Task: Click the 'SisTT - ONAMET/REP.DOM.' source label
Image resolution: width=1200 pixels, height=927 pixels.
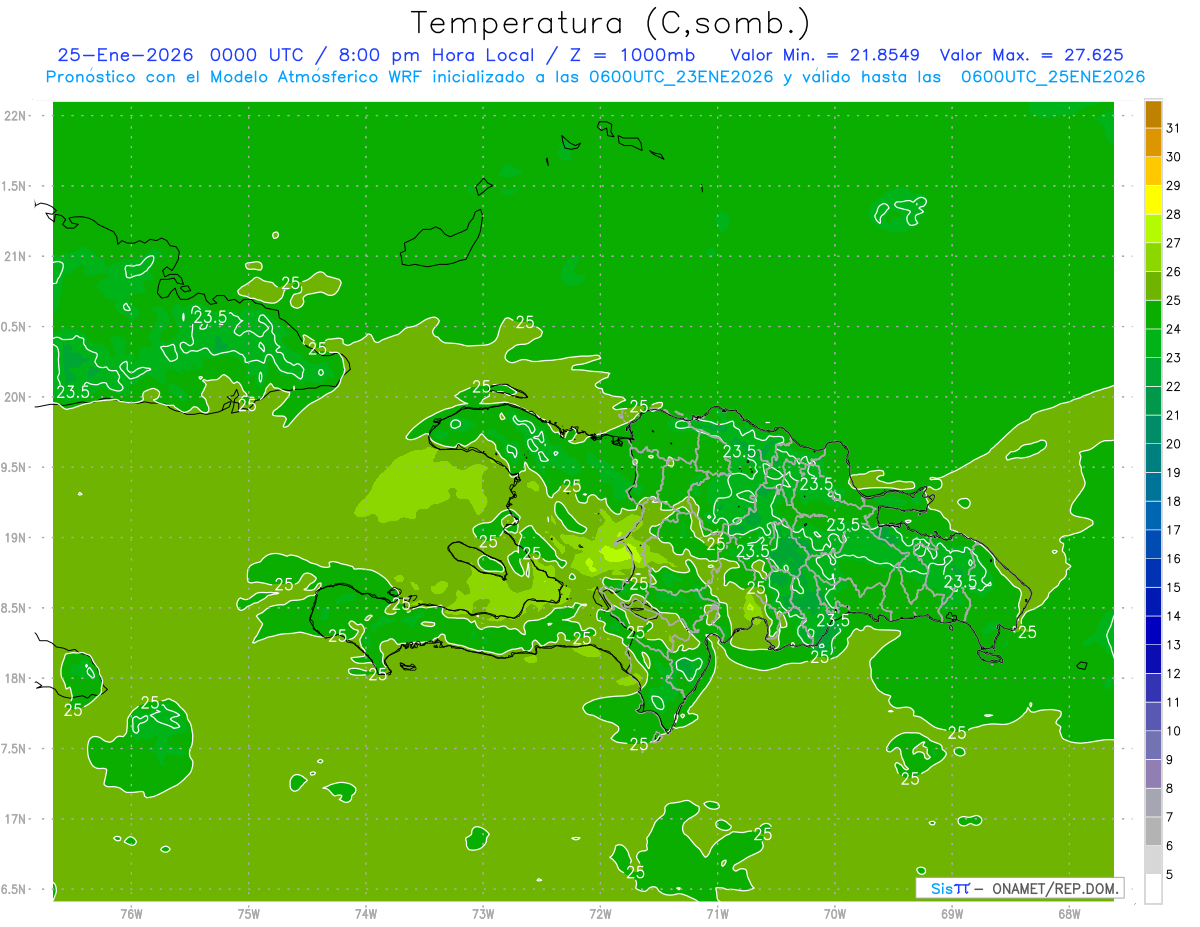Action: tap(1019, 888)
